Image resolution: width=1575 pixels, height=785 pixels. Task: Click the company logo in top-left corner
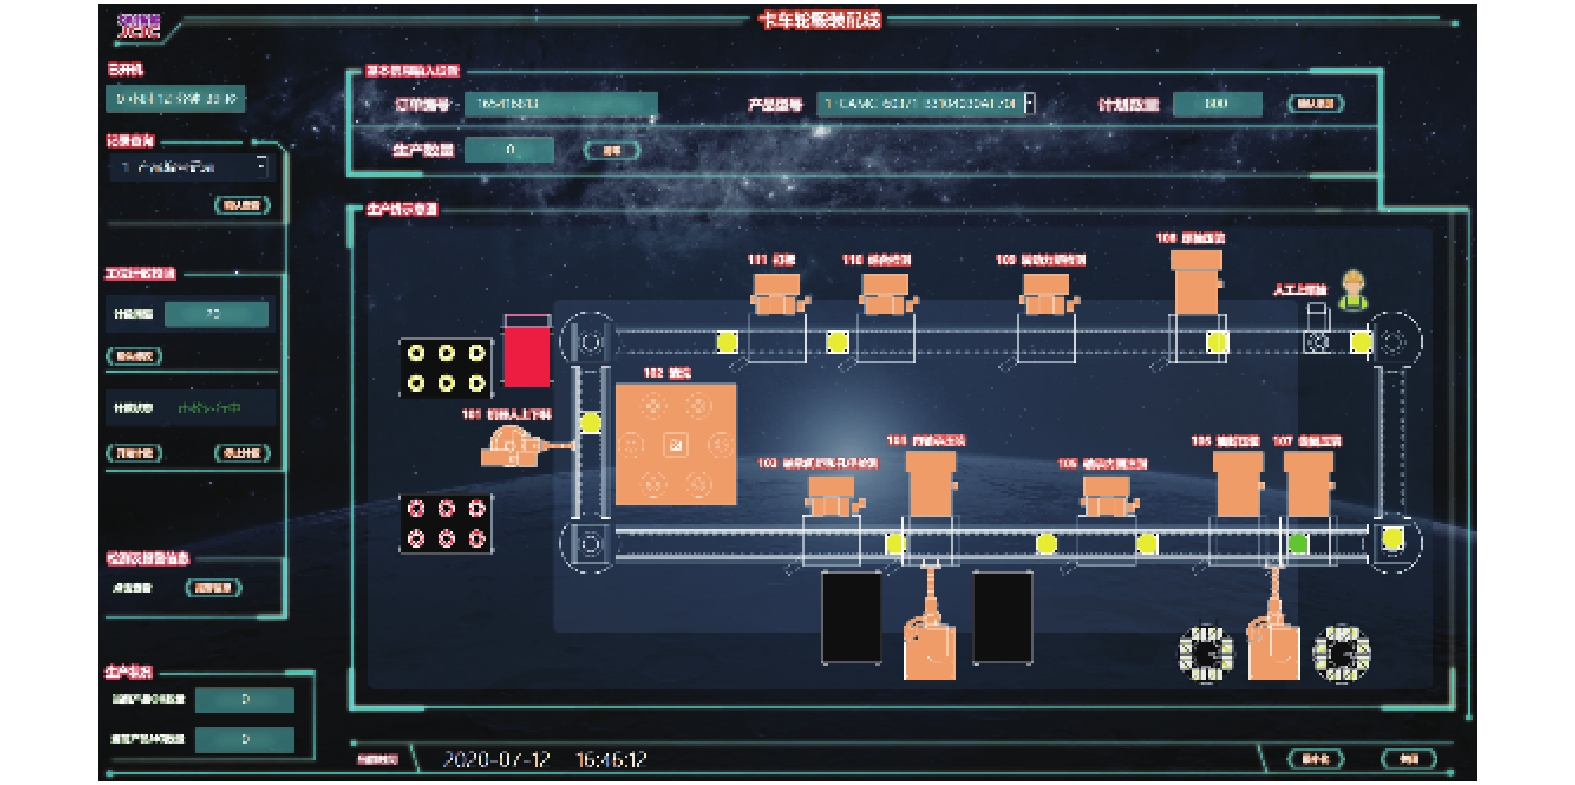click(x=139, y=27)
